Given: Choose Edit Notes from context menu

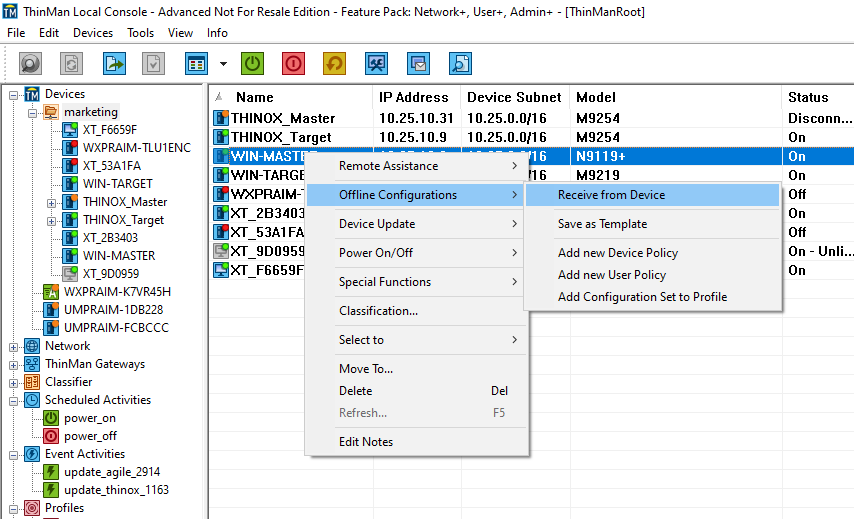Looking at the screenshot, I should coord(417,442).
